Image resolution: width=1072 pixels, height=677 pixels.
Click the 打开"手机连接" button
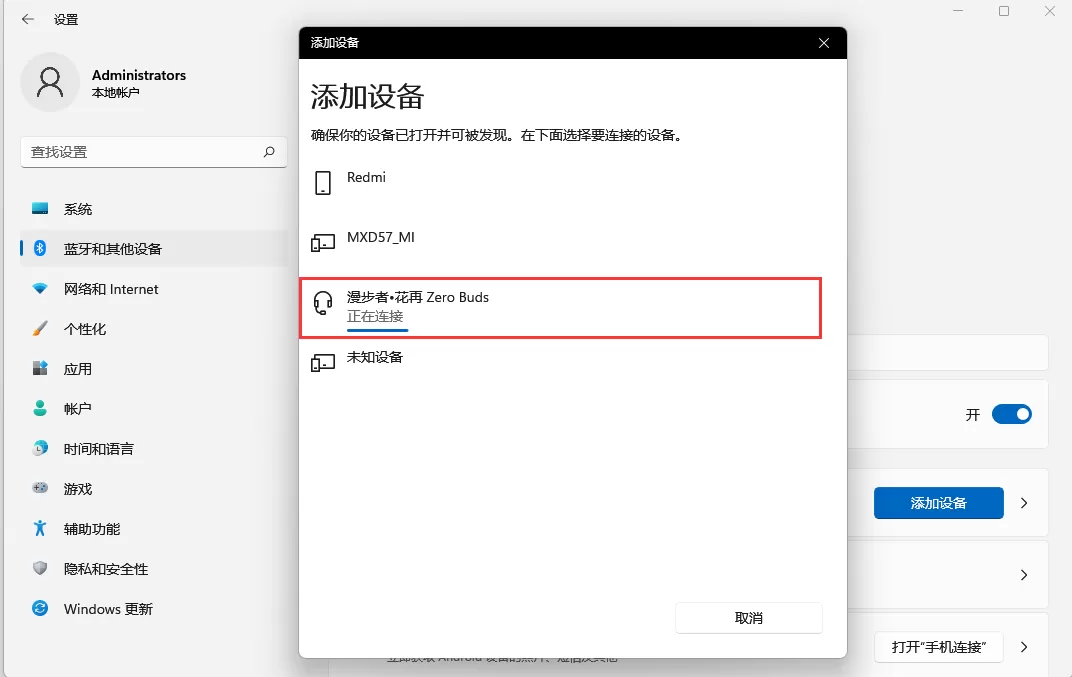(x=938, y=648)
